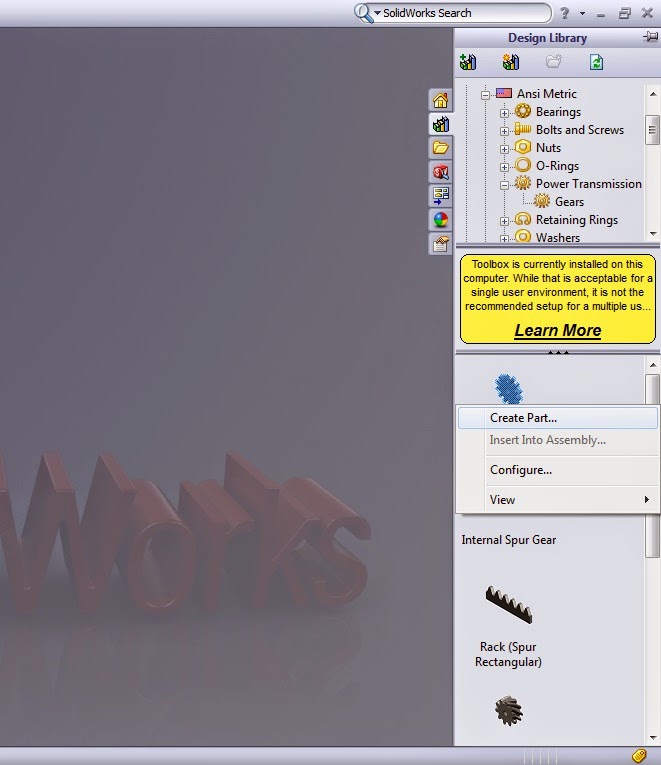Open the View Palette tab icon
Viewport: 661px width, 765px height.
tap(441, 196)
